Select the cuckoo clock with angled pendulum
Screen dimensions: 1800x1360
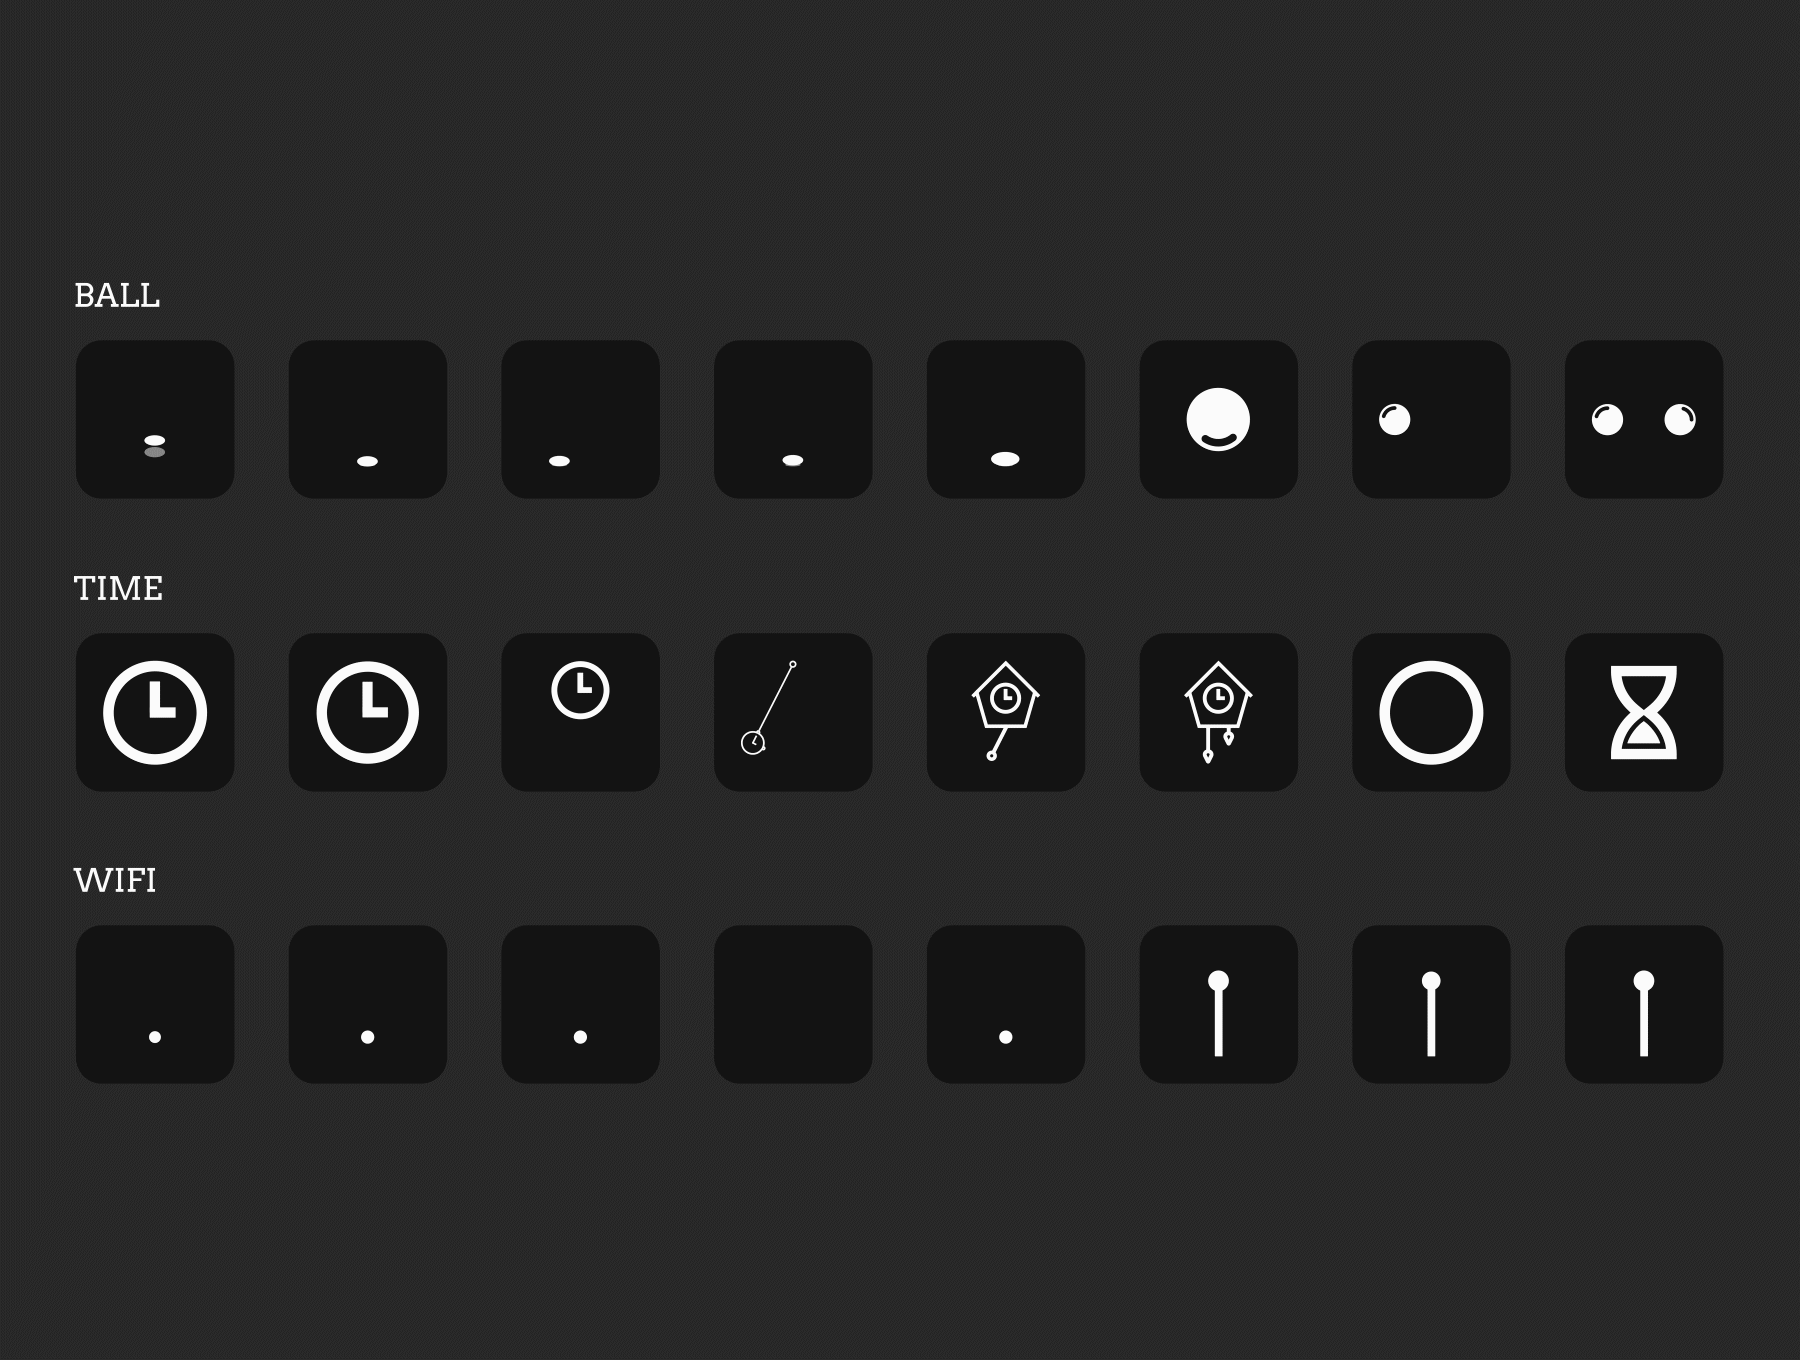(x=1006, y=712)
